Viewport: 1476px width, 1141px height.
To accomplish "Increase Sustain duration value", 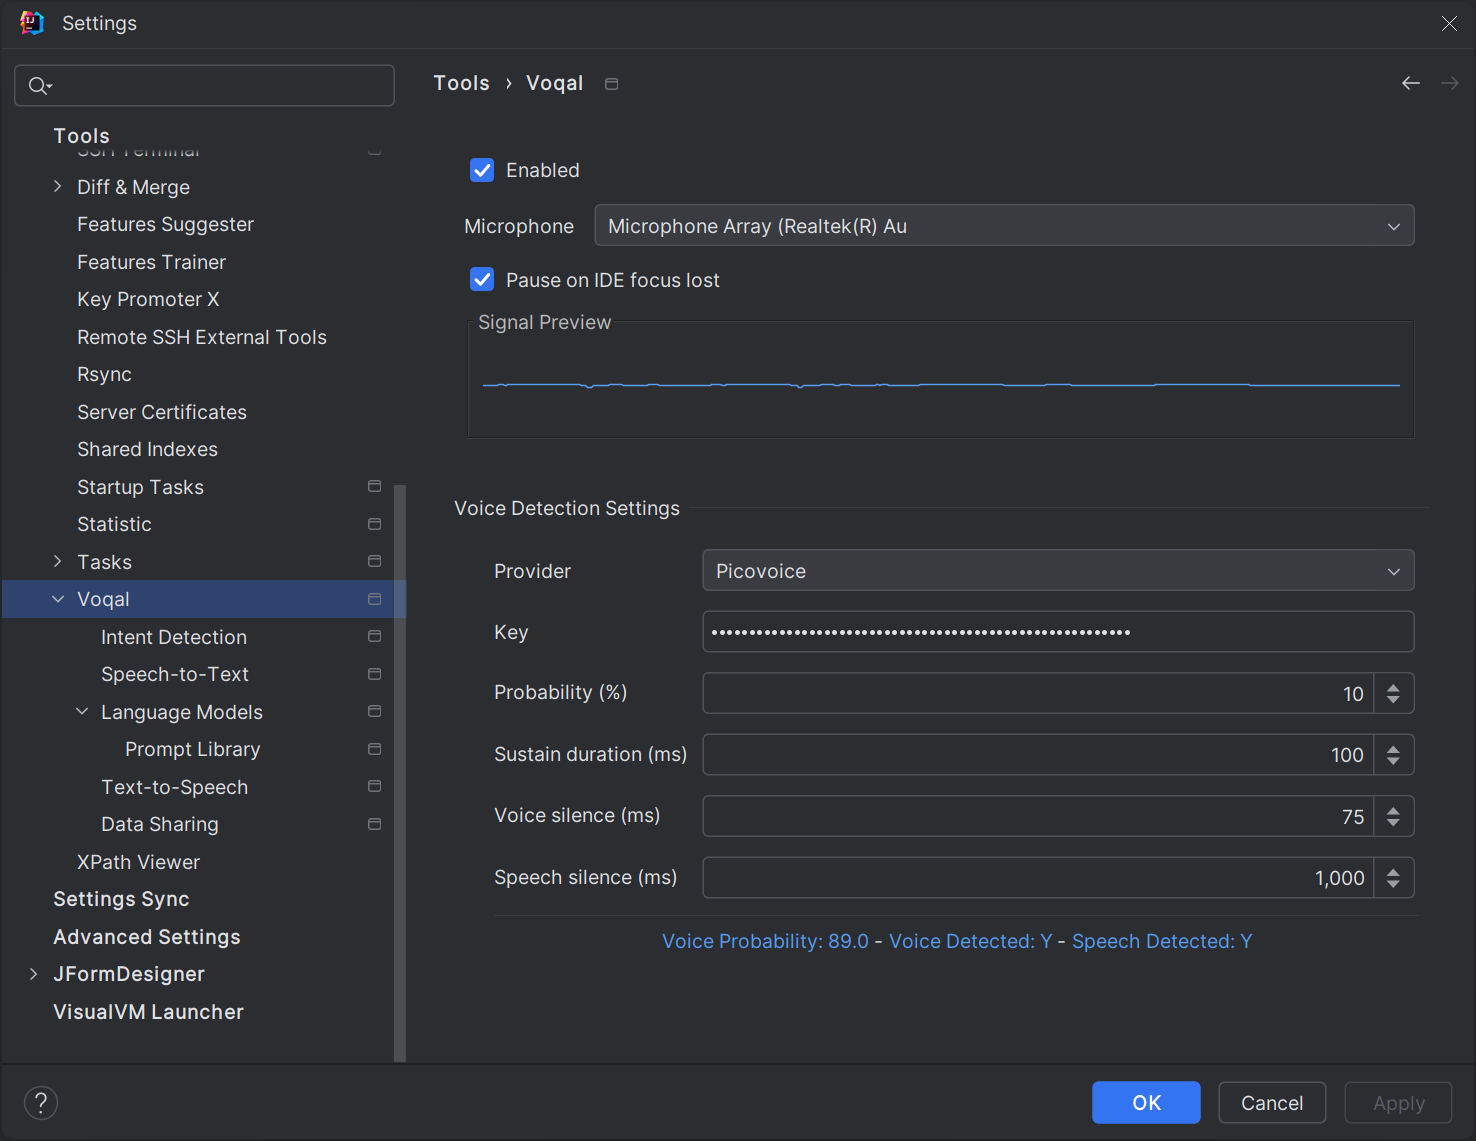I will 1393,748.
